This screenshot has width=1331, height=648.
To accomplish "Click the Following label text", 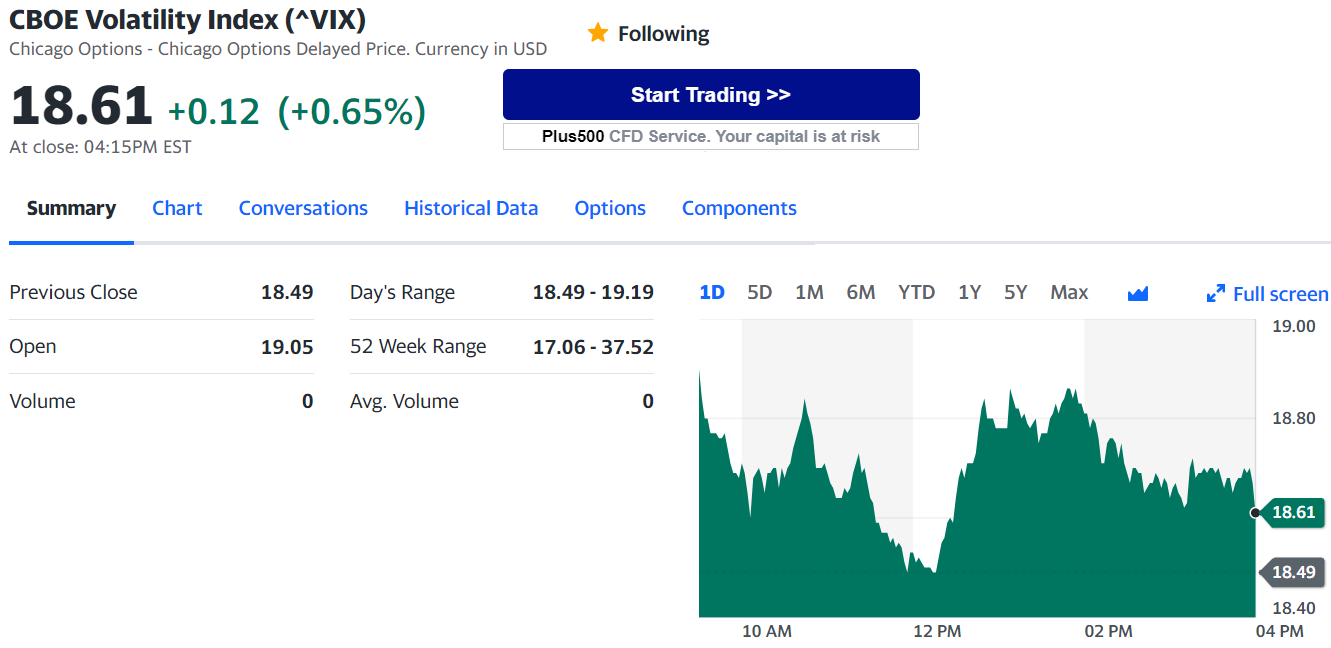I will pyautogui.click(x=663, y=34).
